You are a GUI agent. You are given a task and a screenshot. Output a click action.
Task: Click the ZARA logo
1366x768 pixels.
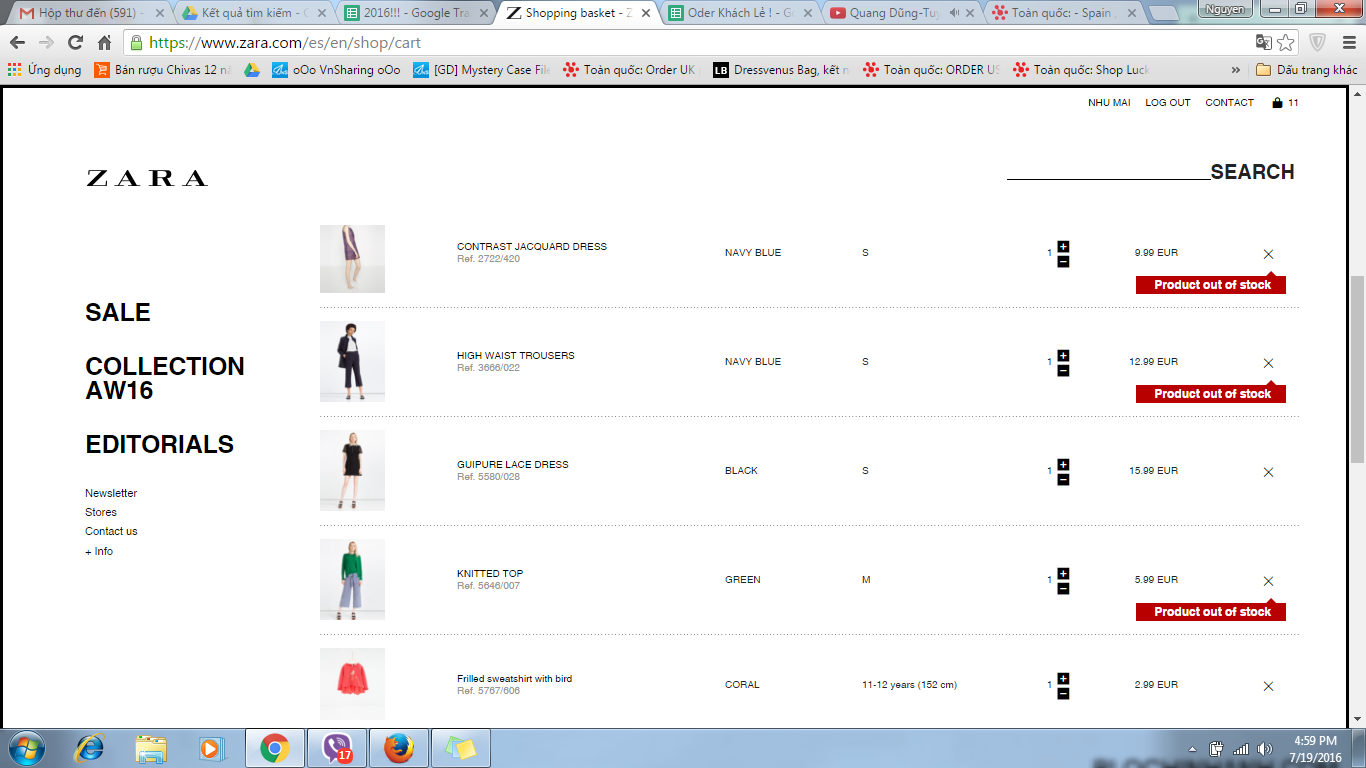coord(147,178)
